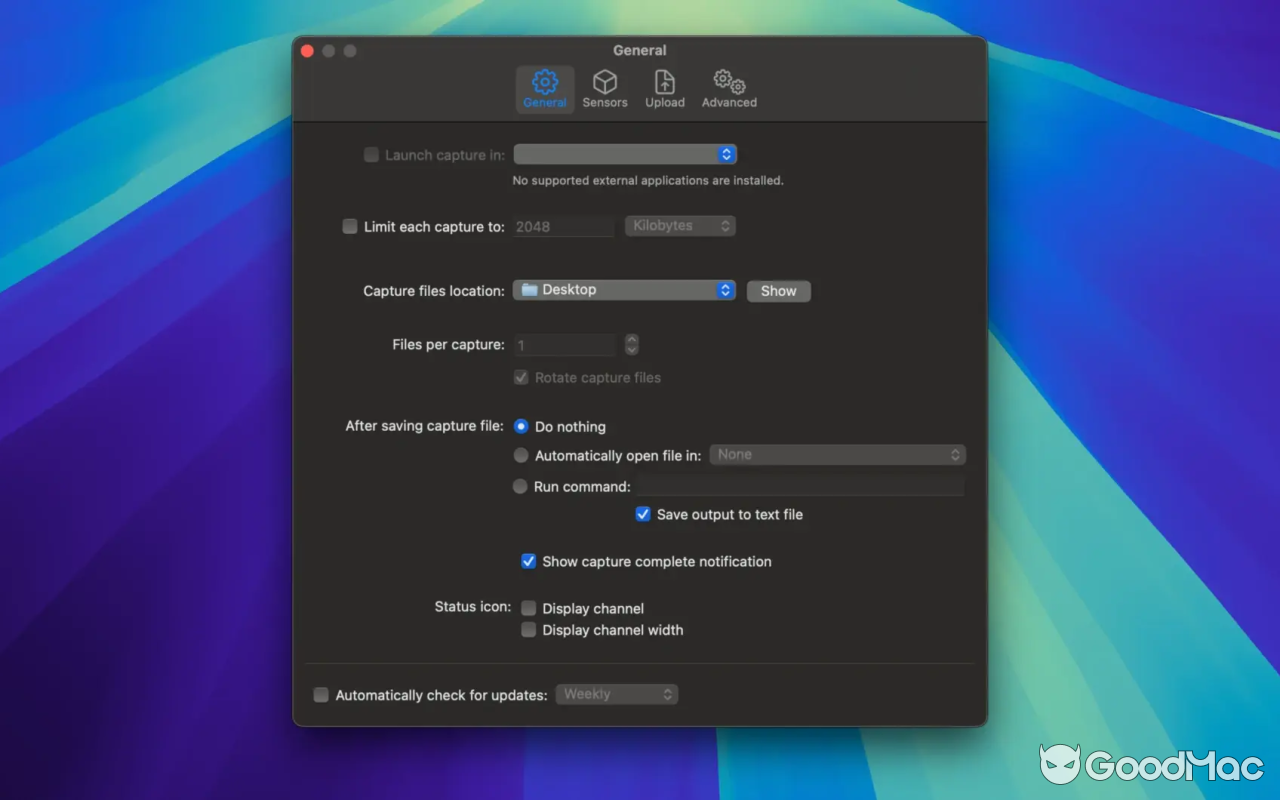This screenshot has height=800, width=1280.
Task: Click the Desktop folder icon in the location selector
Action: coord(529,290)
